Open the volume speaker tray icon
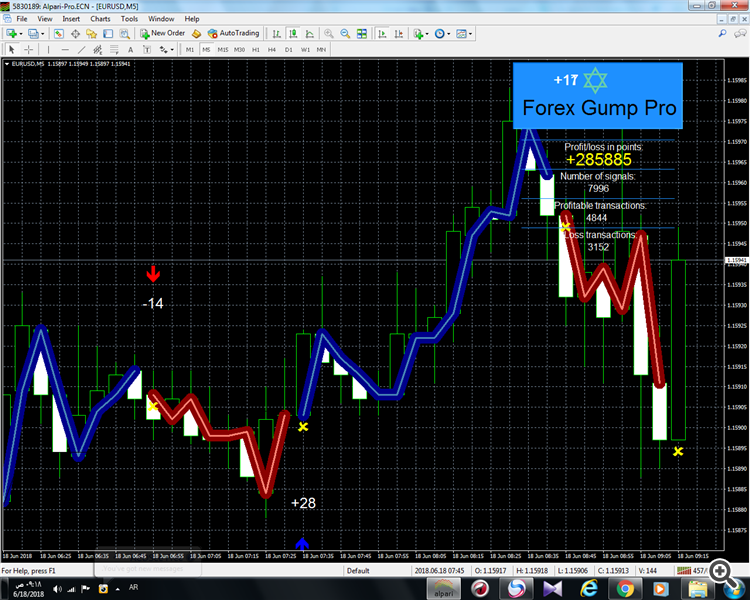Screen dimensions: 750x600 57,589
